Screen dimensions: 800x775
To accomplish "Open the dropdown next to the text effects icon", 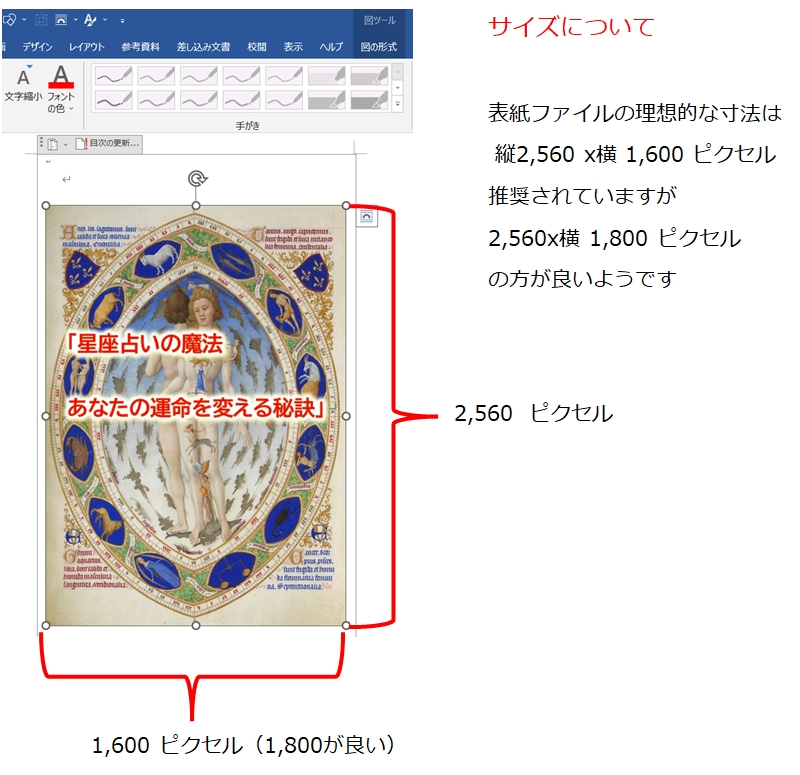I will click(105, 20).
